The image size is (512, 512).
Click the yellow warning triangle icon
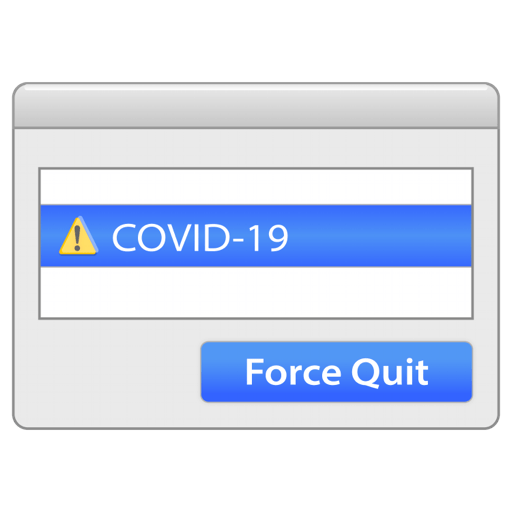78,236
